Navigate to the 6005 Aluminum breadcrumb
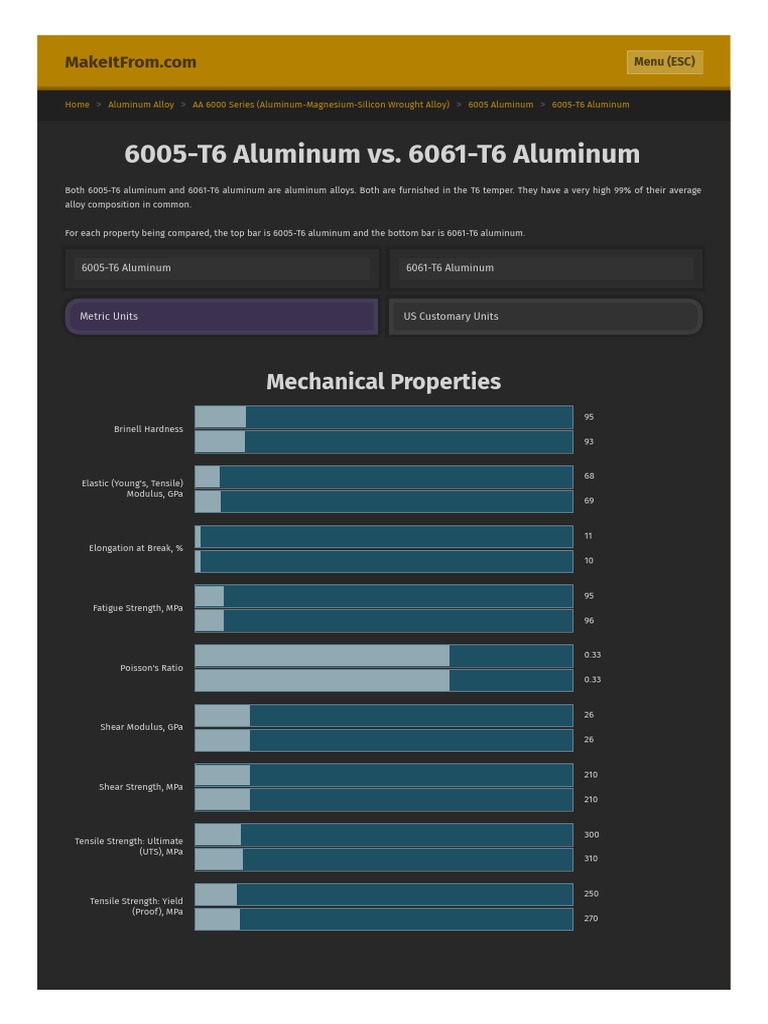 coord(500,104)
